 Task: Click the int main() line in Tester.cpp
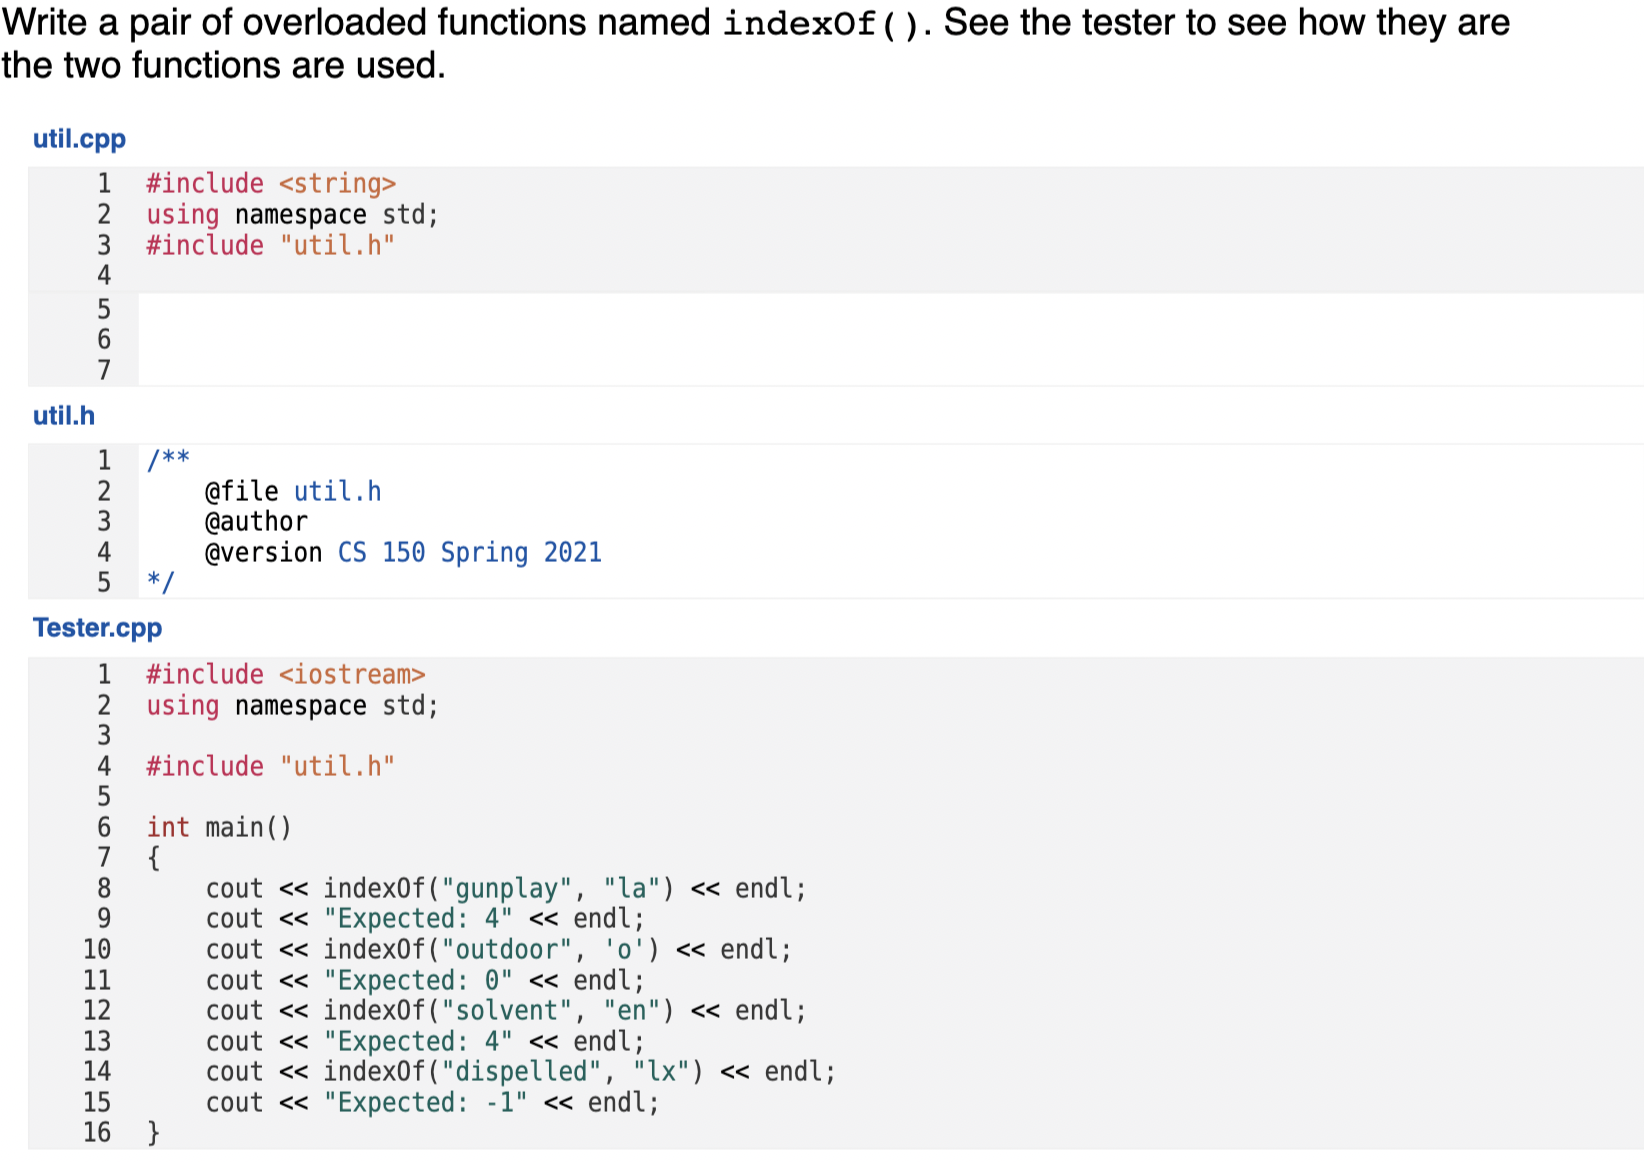pos(220,827)
